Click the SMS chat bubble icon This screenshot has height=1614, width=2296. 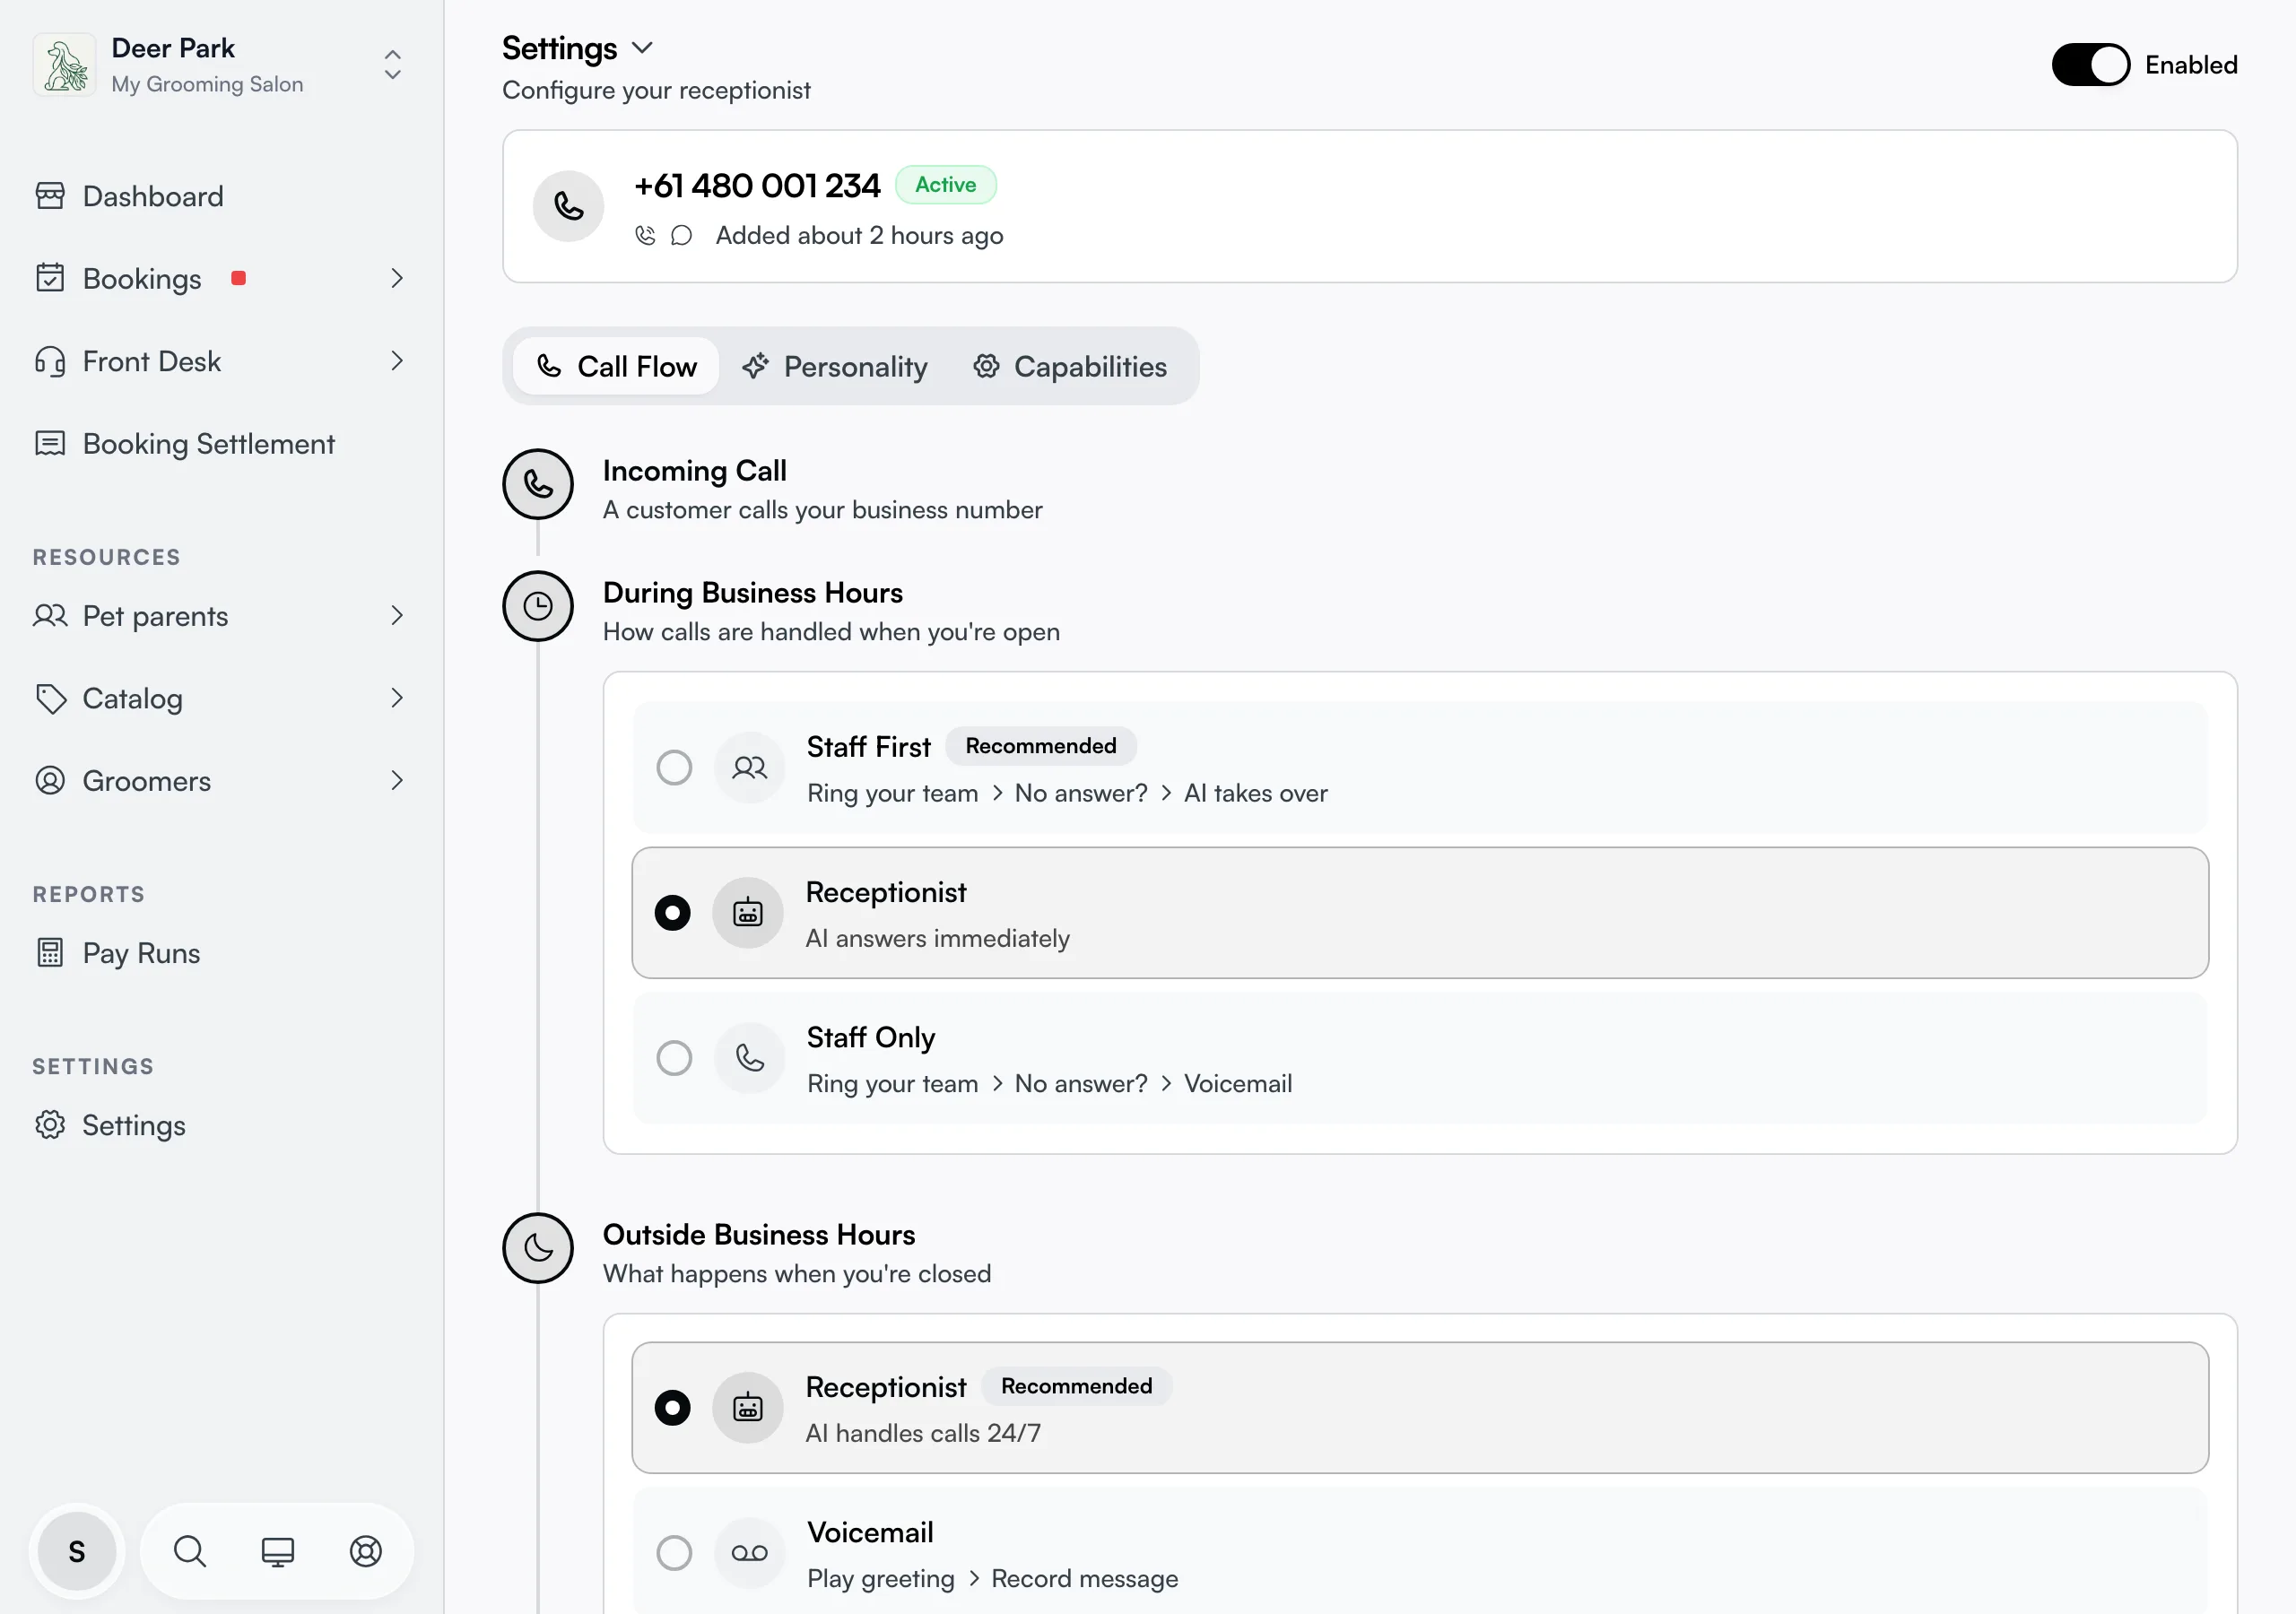point(681,235)
